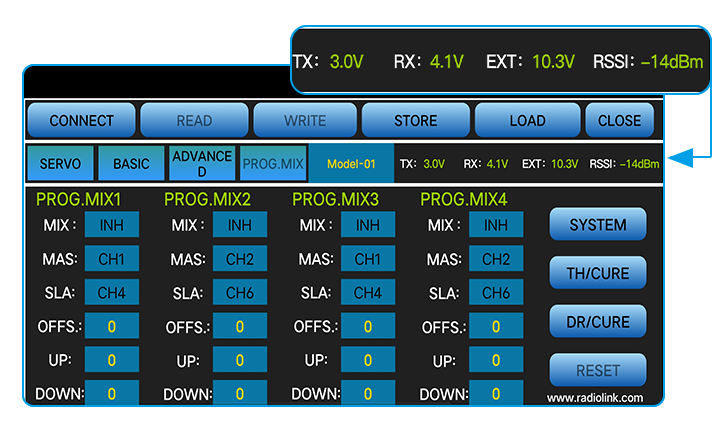
Task: Open PROG.MIX1 MAS channel CH1 selector
Action: (112, 259)
